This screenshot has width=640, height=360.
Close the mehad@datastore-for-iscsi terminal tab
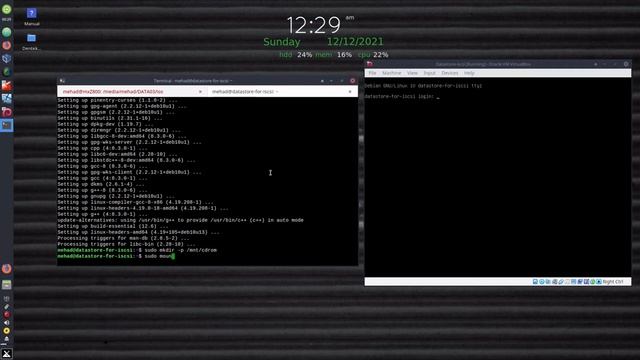(350, 92)
